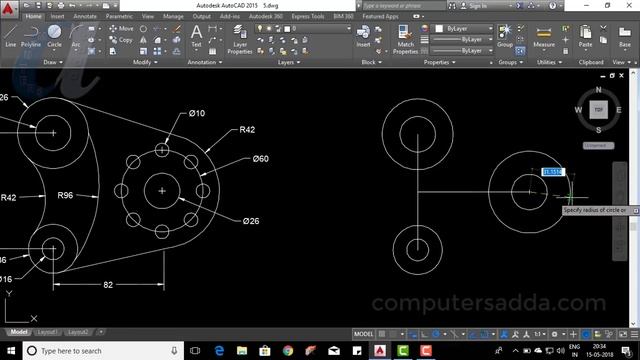Click the linear Dimension icon
Image resolution: width=640 pixels, height=360 pixels.
[x=212, y=29]
